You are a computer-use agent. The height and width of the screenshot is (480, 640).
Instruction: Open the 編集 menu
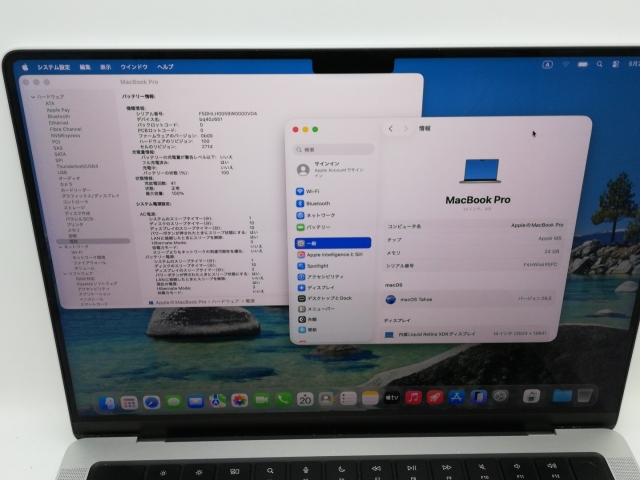[x=85, y=67]
